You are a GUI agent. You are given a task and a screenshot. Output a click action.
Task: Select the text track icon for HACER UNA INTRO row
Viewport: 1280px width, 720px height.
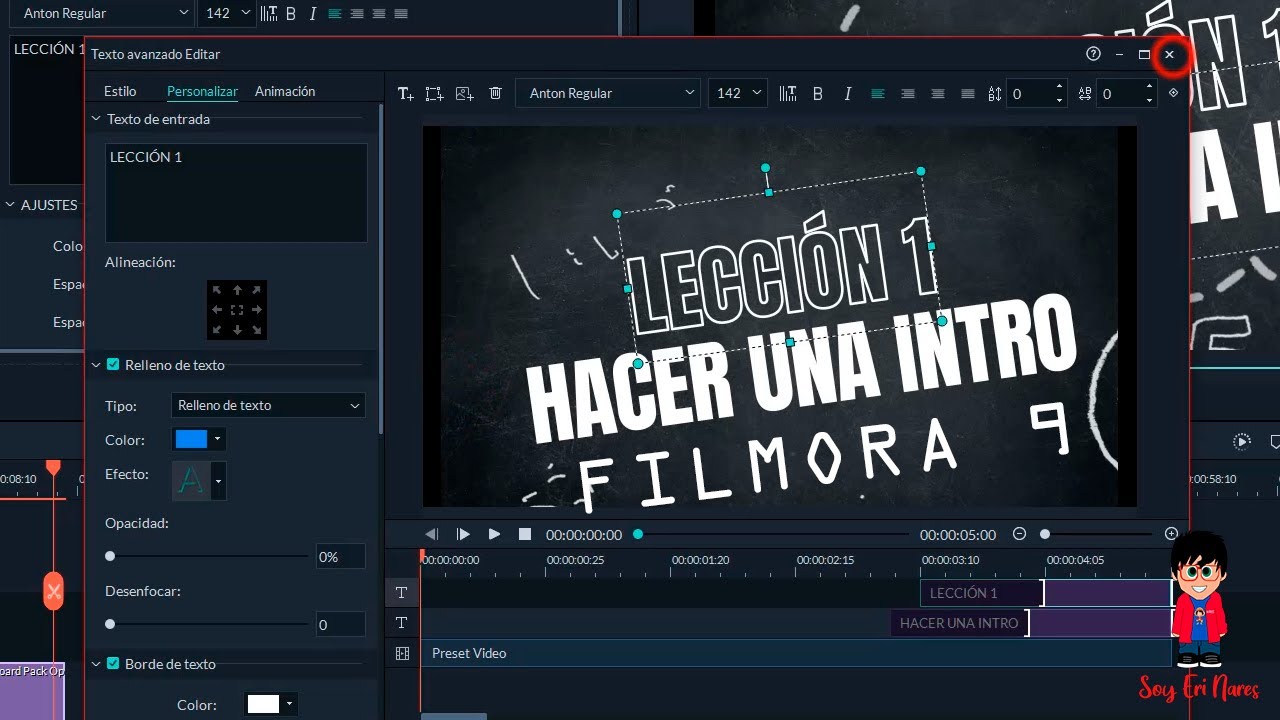point(402,623)
